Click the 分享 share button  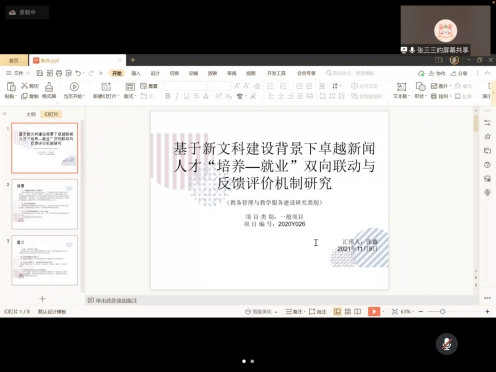(459, 73)
